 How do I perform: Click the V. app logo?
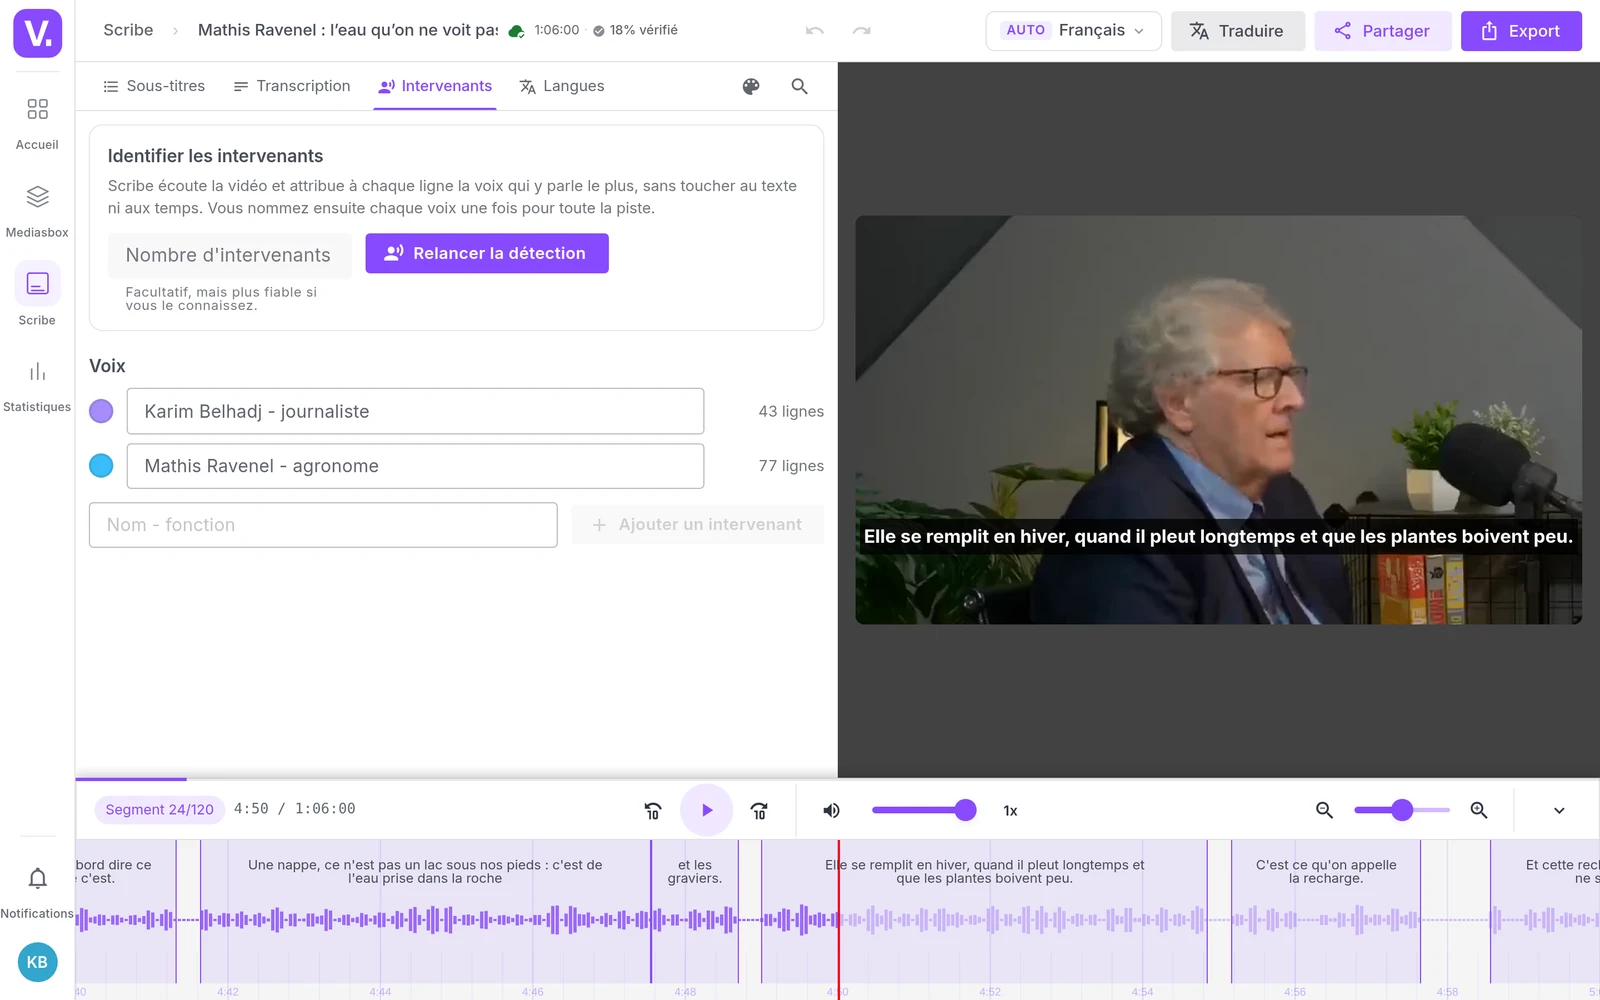click(x=37, y=33)
